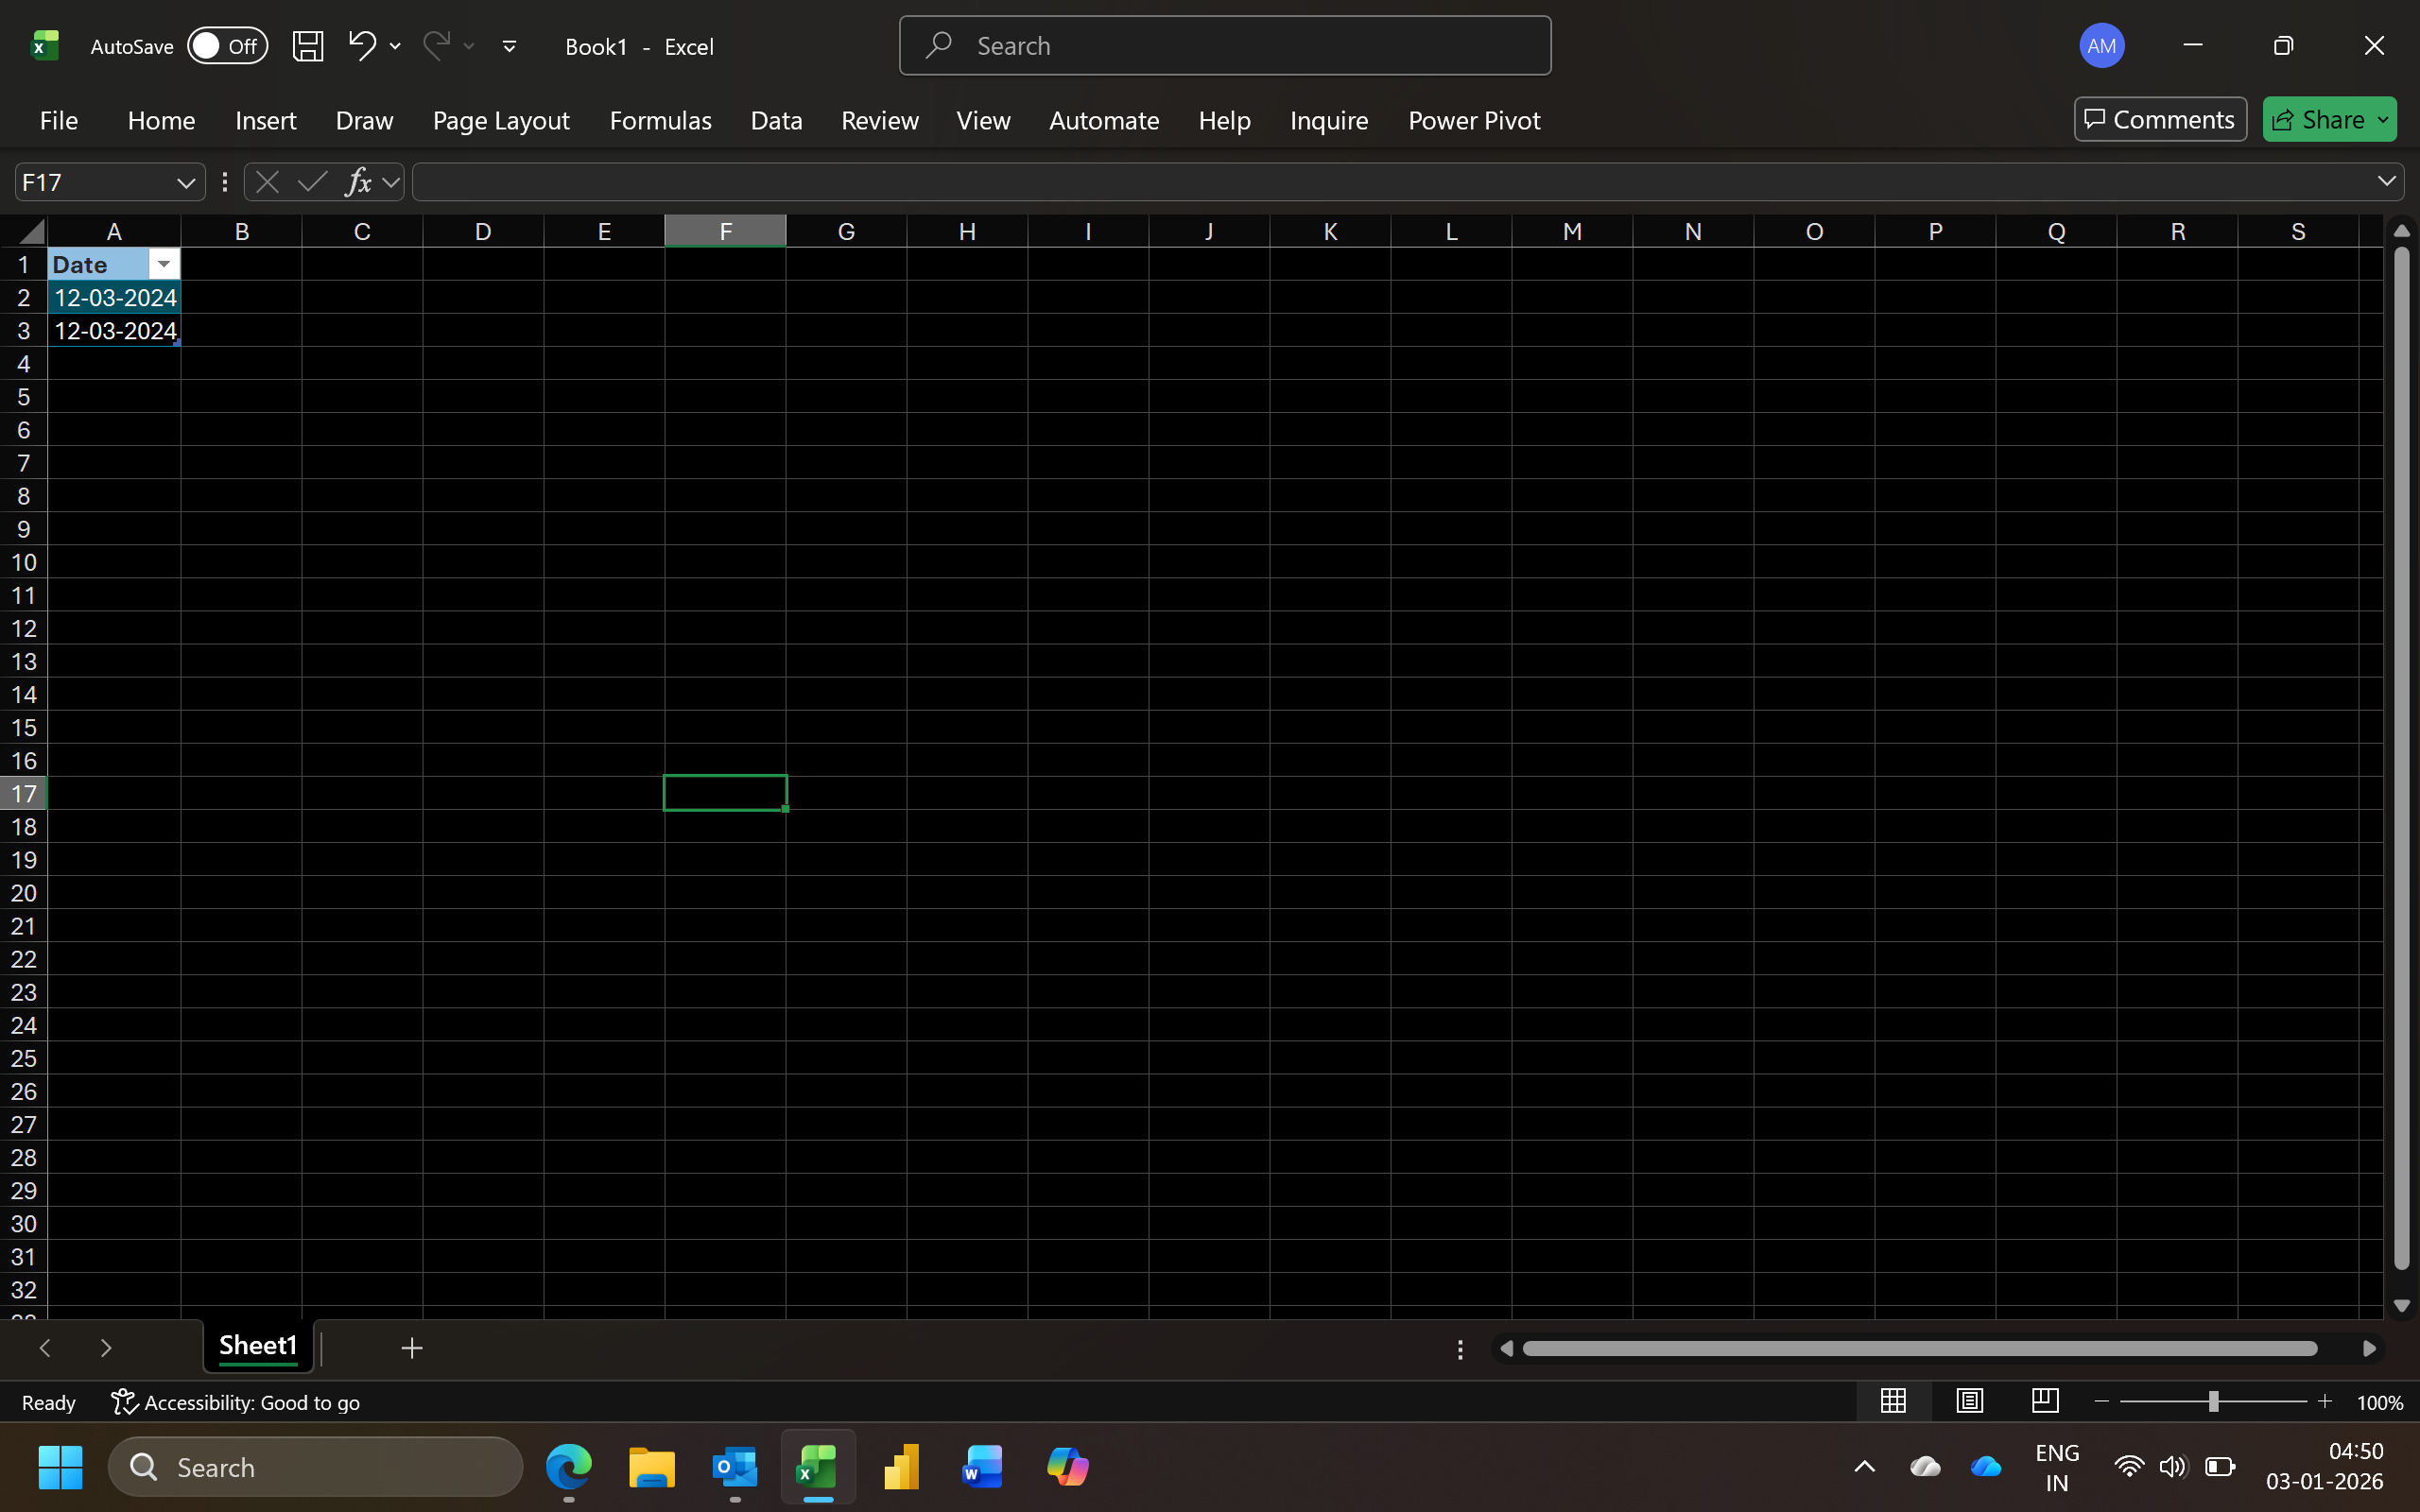The image size is (2420, 1512).
Task: Switch to Page Layout view icon
Action: coord(1969,1401)
